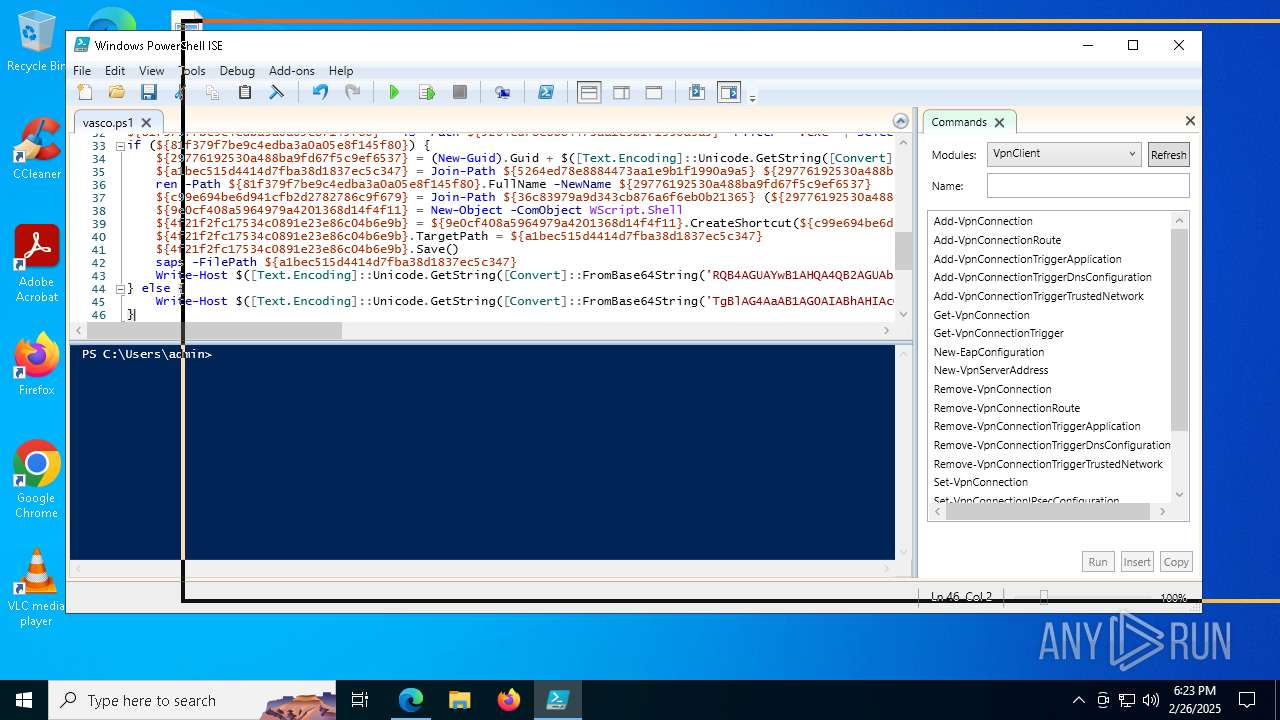This screenshot has width=1280, height=720.
Task: Open the Help menu
Action: click(x=341, y=71)
